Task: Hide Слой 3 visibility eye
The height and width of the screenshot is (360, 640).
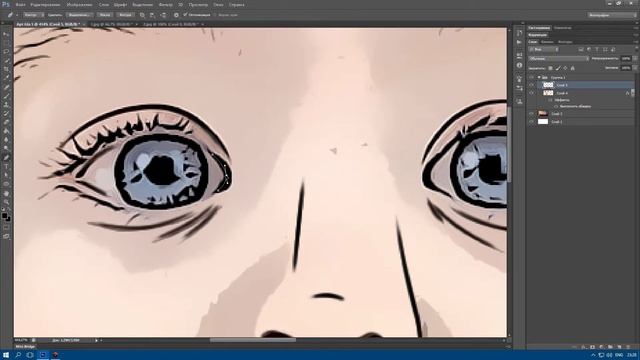Action: click(531, 113)
